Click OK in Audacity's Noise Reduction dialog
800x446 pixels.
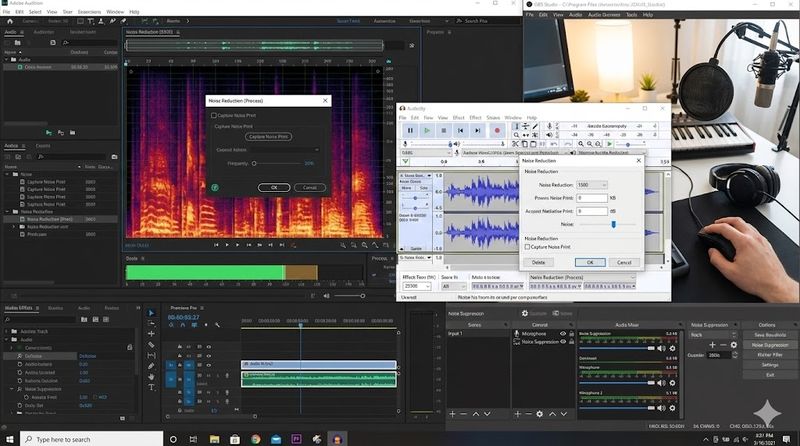click(x=589, y=262)
